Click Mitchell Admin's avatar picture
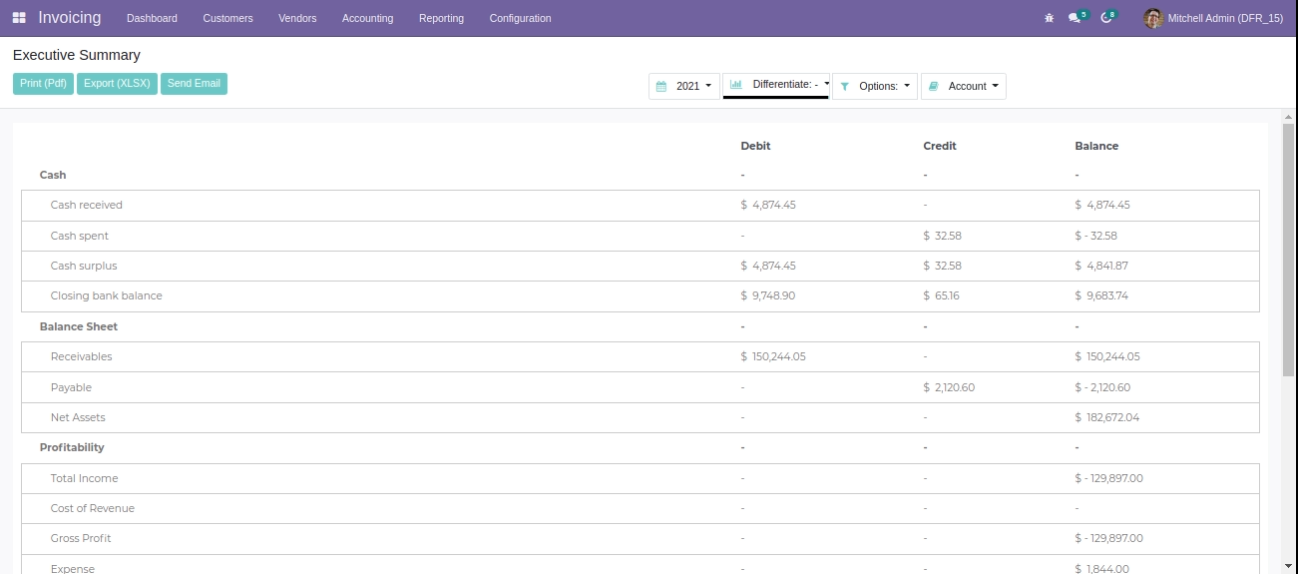The image size is (1298, 574). pos(1153,18)
